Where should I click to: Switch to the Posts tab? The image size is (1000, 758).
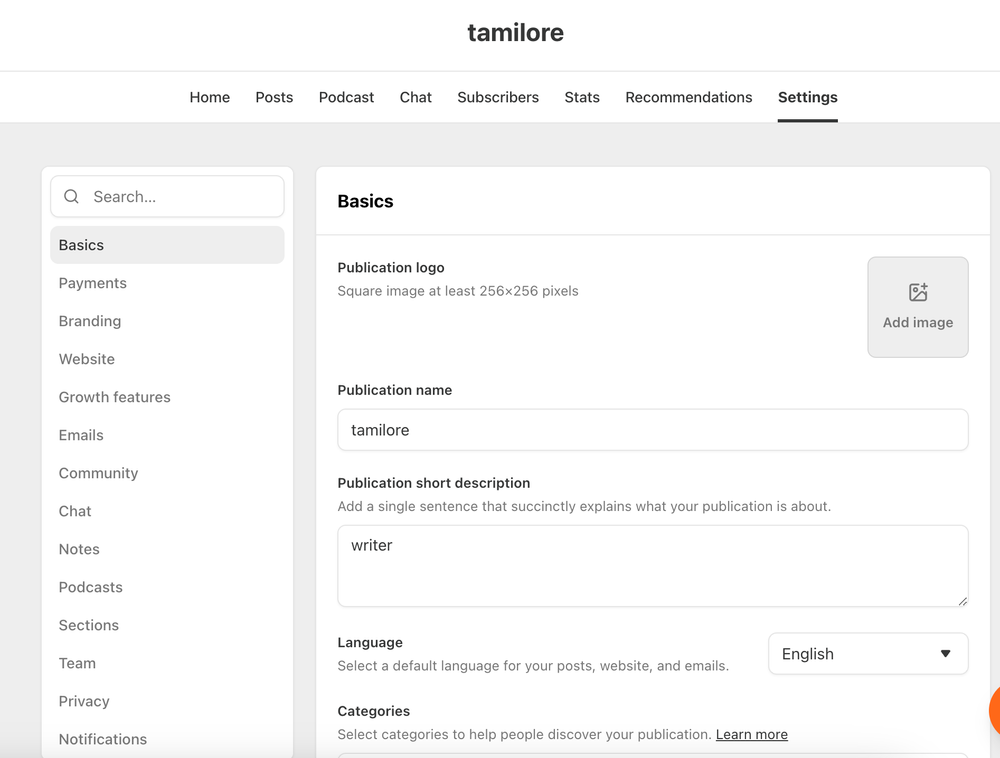tap(274, 97)
